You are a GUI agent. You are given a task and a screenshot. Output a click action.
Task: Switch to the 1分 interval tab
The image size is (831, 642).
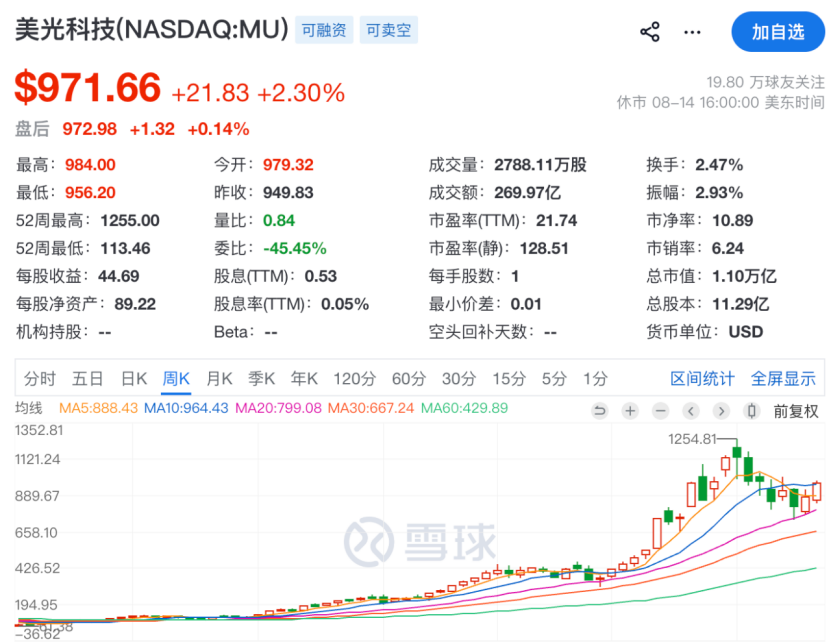tap(595, 379)
